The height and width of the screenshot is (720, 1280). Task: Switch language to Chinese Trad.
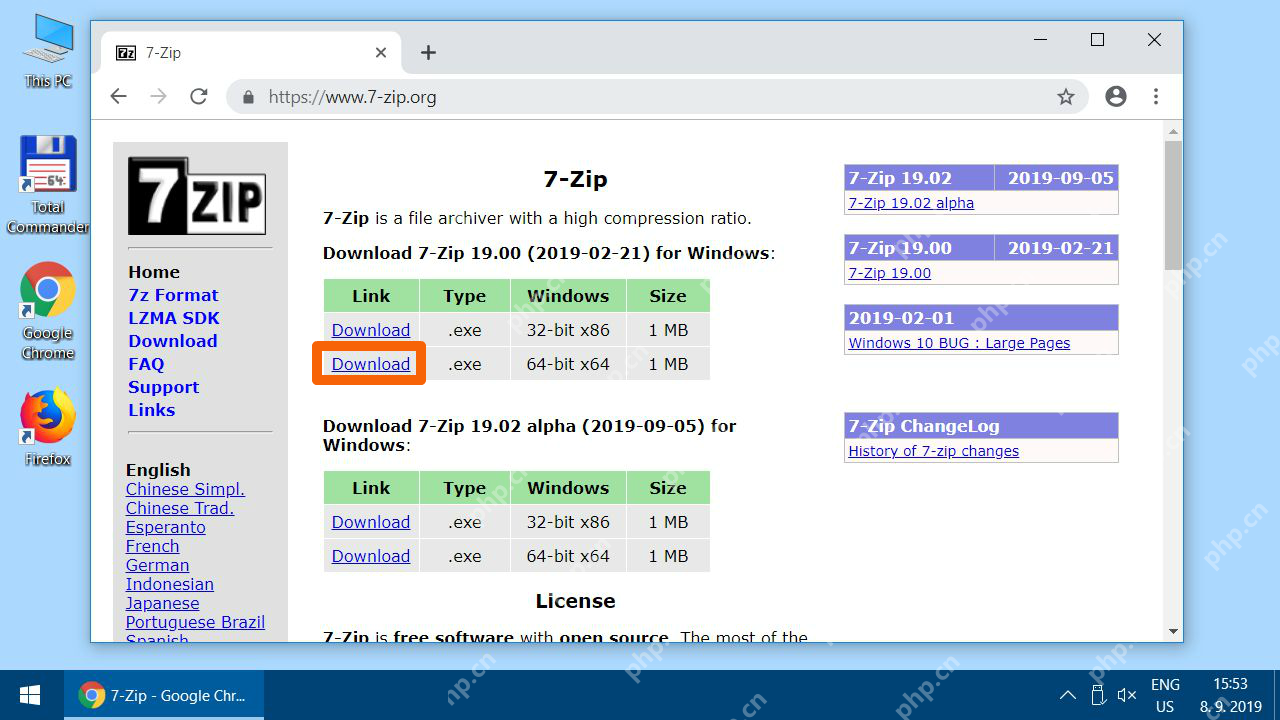tap(180, 508)
